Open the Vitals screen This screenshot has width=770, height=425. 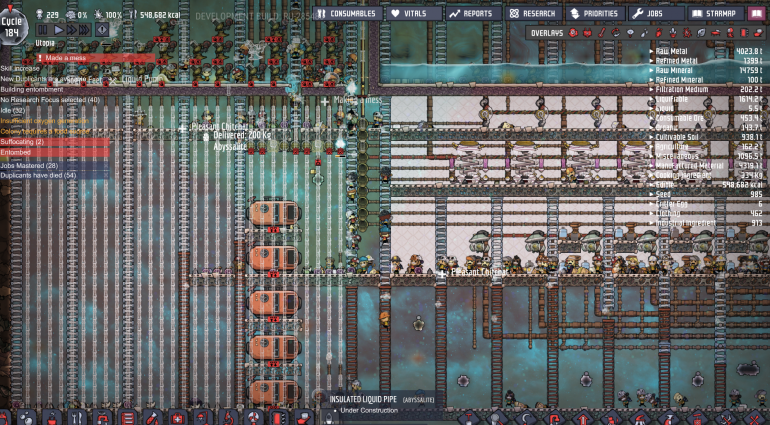click(412, 14)
